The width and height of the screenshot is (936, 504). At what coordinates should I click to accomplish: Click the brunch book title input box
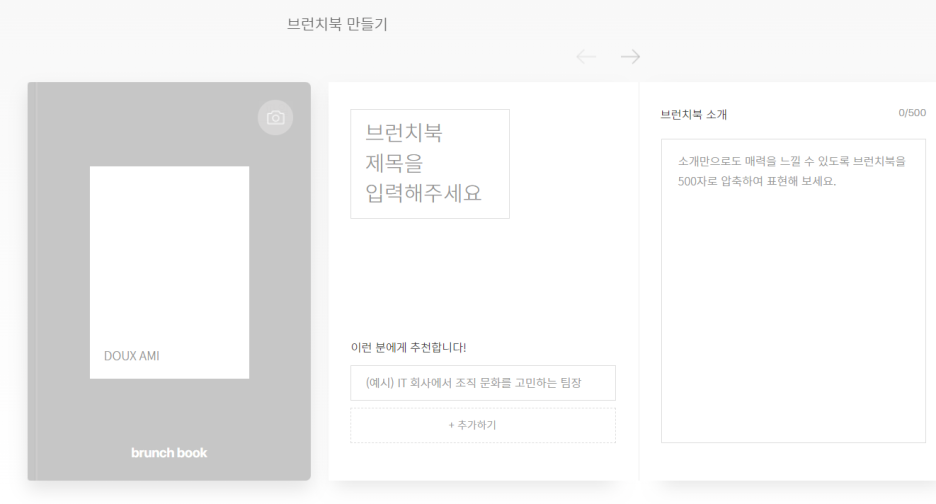pos(430,164)
